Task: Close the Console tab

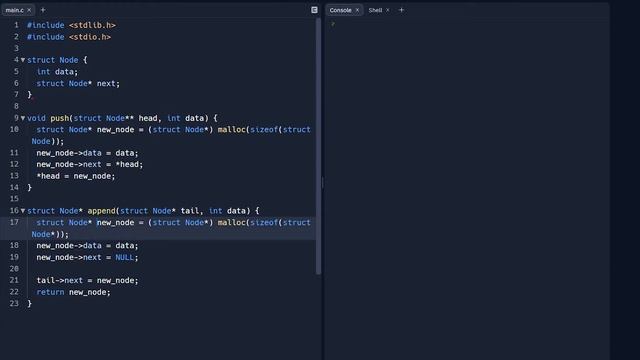Action: coord(357,10)
